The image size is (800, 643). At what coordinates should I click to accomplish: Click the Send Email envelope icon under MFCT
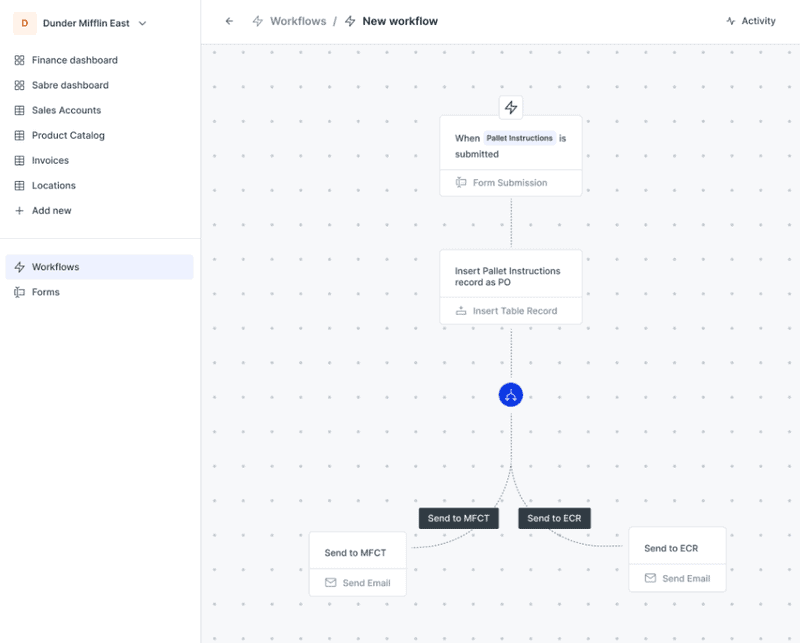click(331, 583)
